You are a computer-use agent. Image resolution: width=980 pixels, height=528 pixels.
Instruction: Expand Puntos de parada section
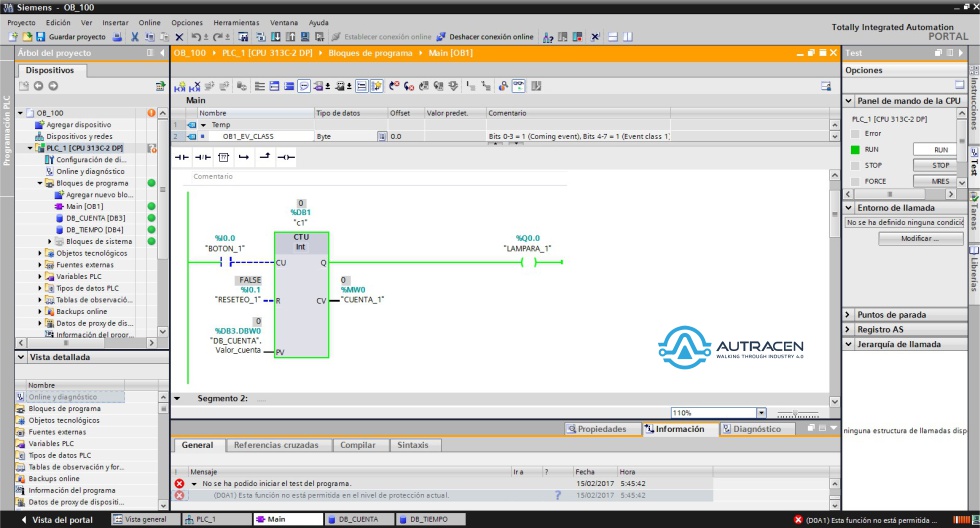pyautogui.click(x=849, y=315)
